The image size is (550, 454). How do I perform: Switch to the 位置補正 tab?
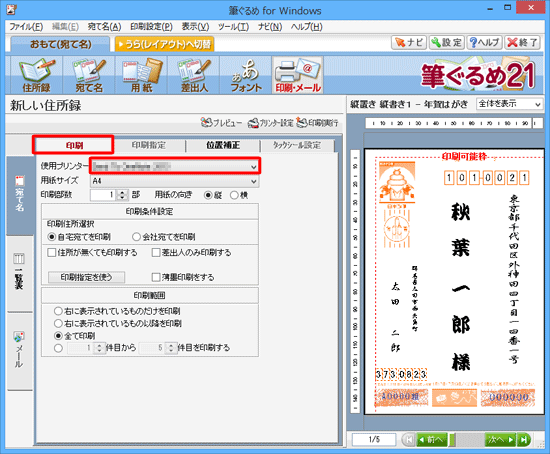click(x=223, y=145)
